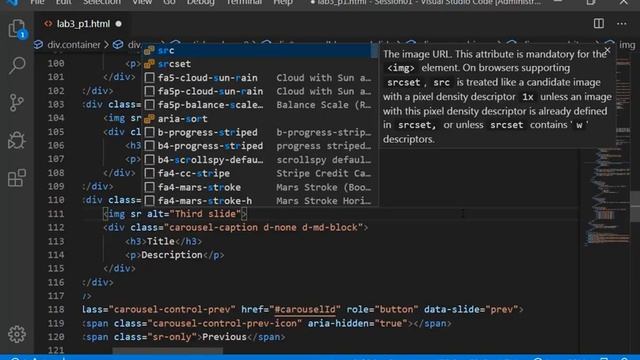Viewport: 640px width, 360px height.
Task: Choose the srcset suggestion
Action: [x=257, y=64]
